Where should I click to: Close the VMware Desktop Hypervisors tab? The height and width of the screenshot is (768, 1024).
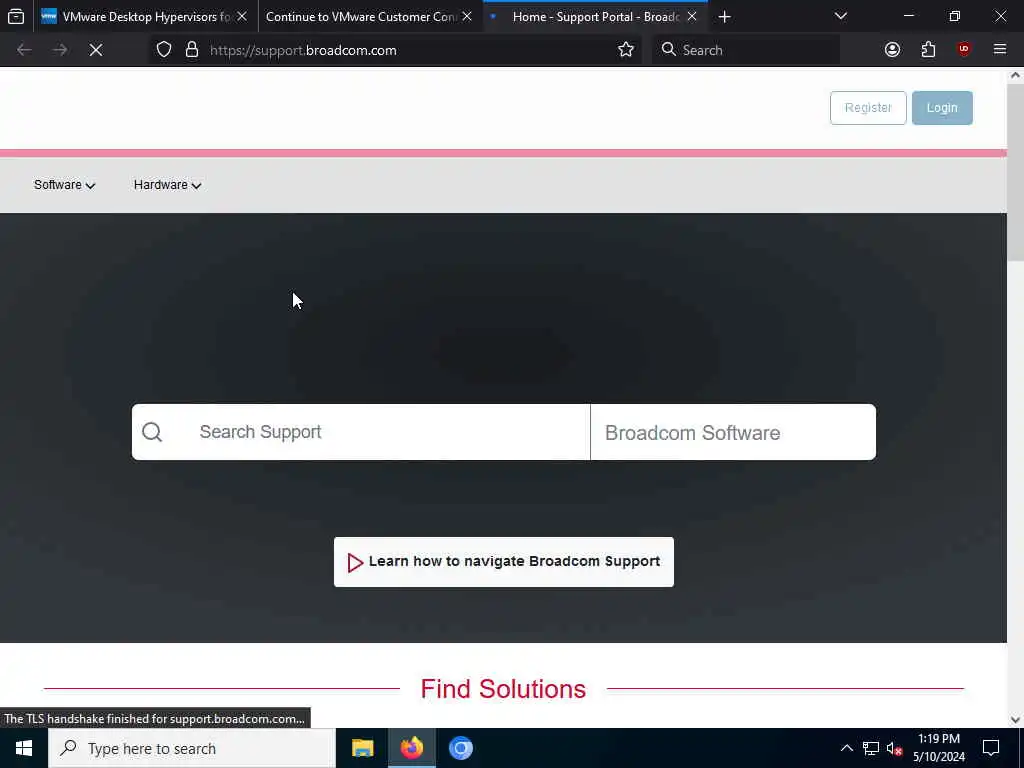[242, 17]
